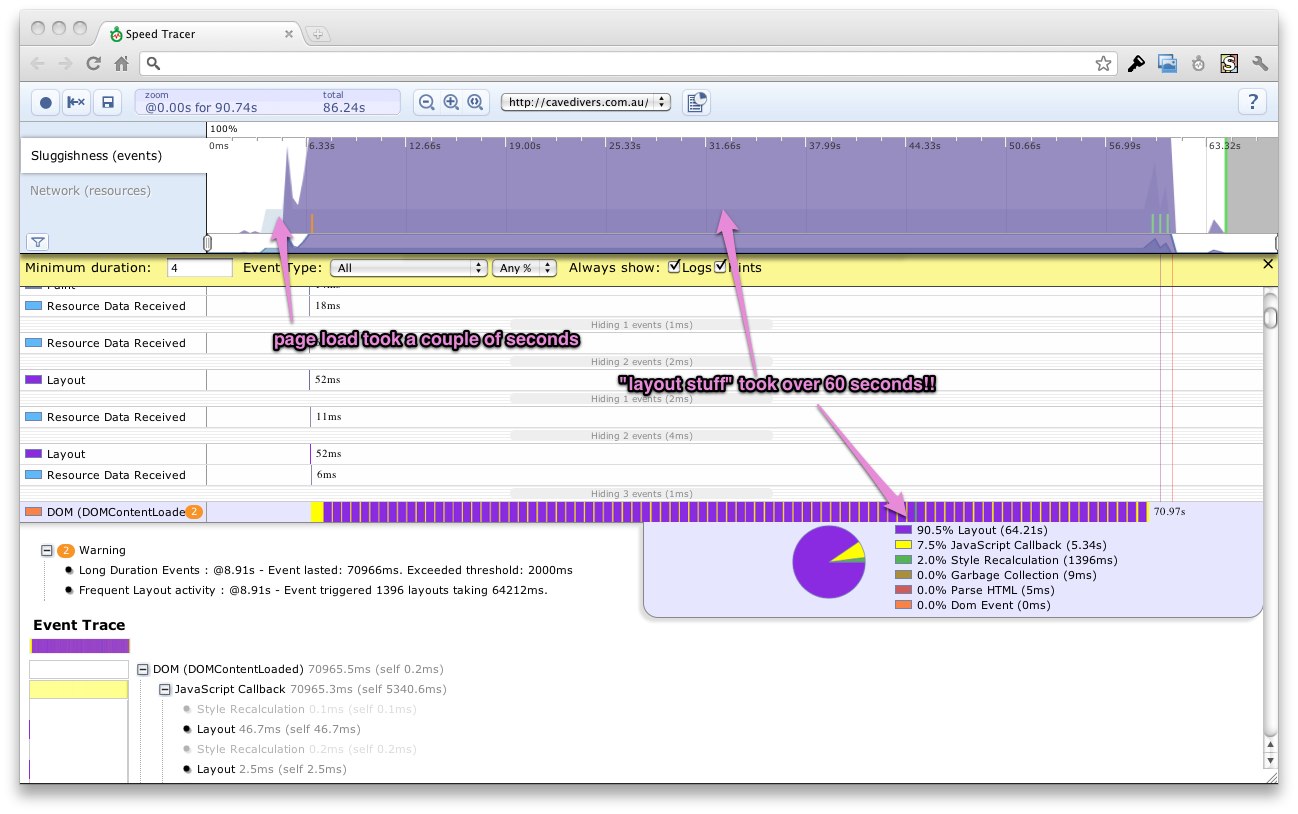Image resolution: width=1298 pixels, height=814 pixels.
Task: Click the filter funnel icon
Action: 37,241
